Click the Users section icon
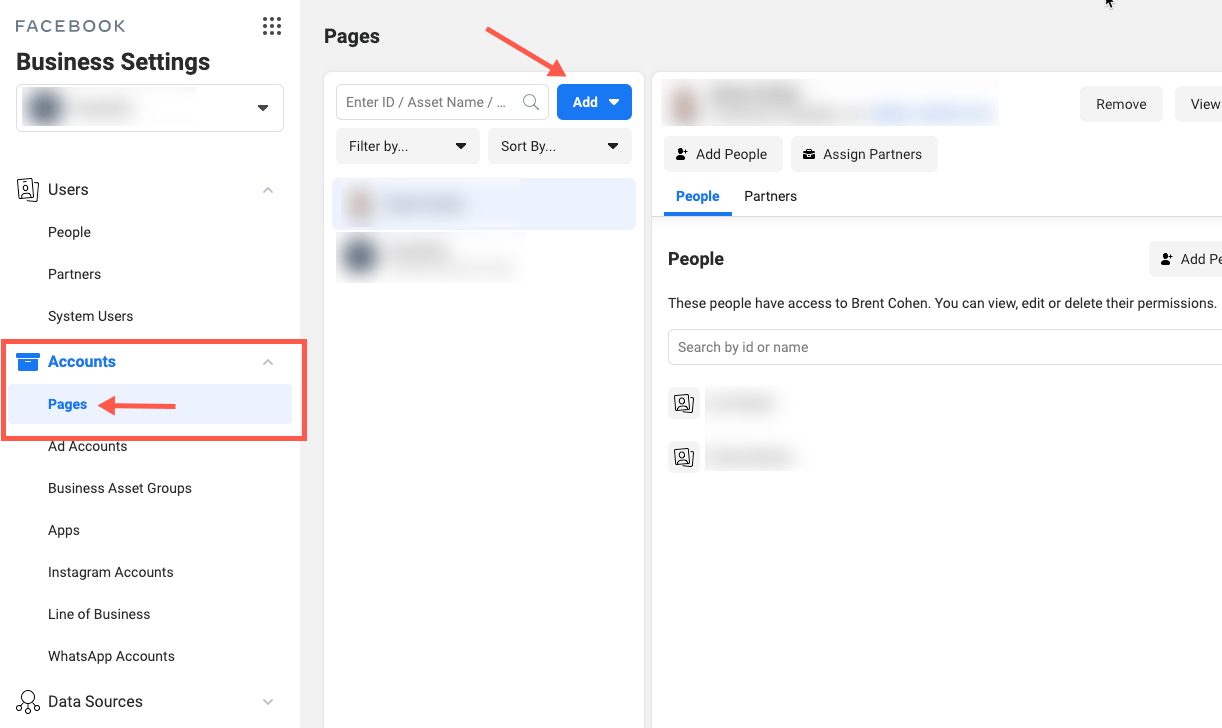The height and width of the screenshot is (728, 1222). tap(28, 190)
